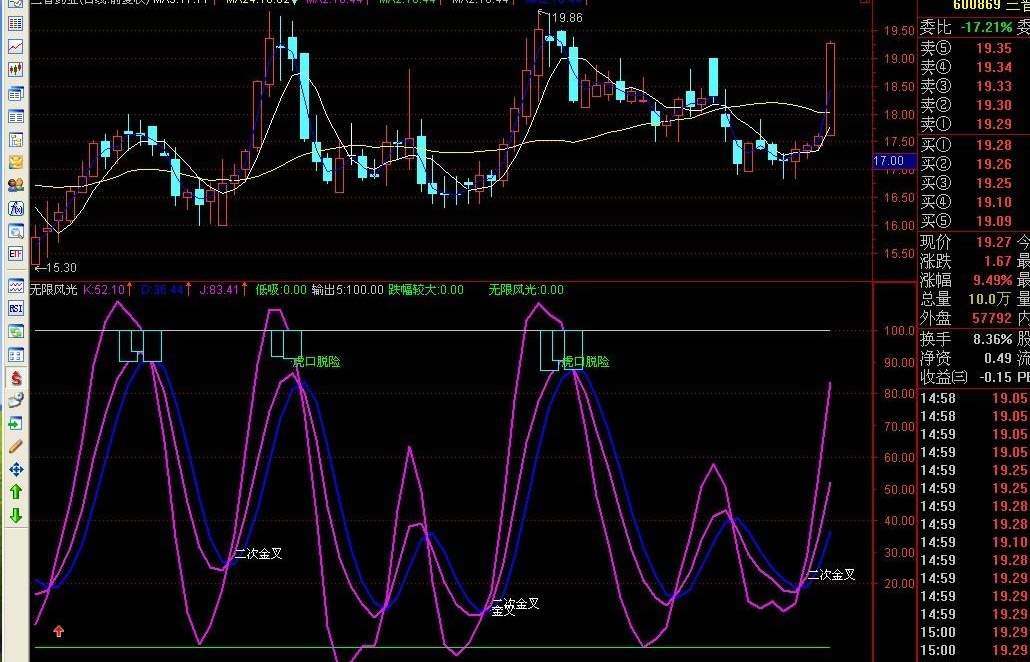Open the multi-window view icon
1030x662 pixels.
click(x=15, y=93)
